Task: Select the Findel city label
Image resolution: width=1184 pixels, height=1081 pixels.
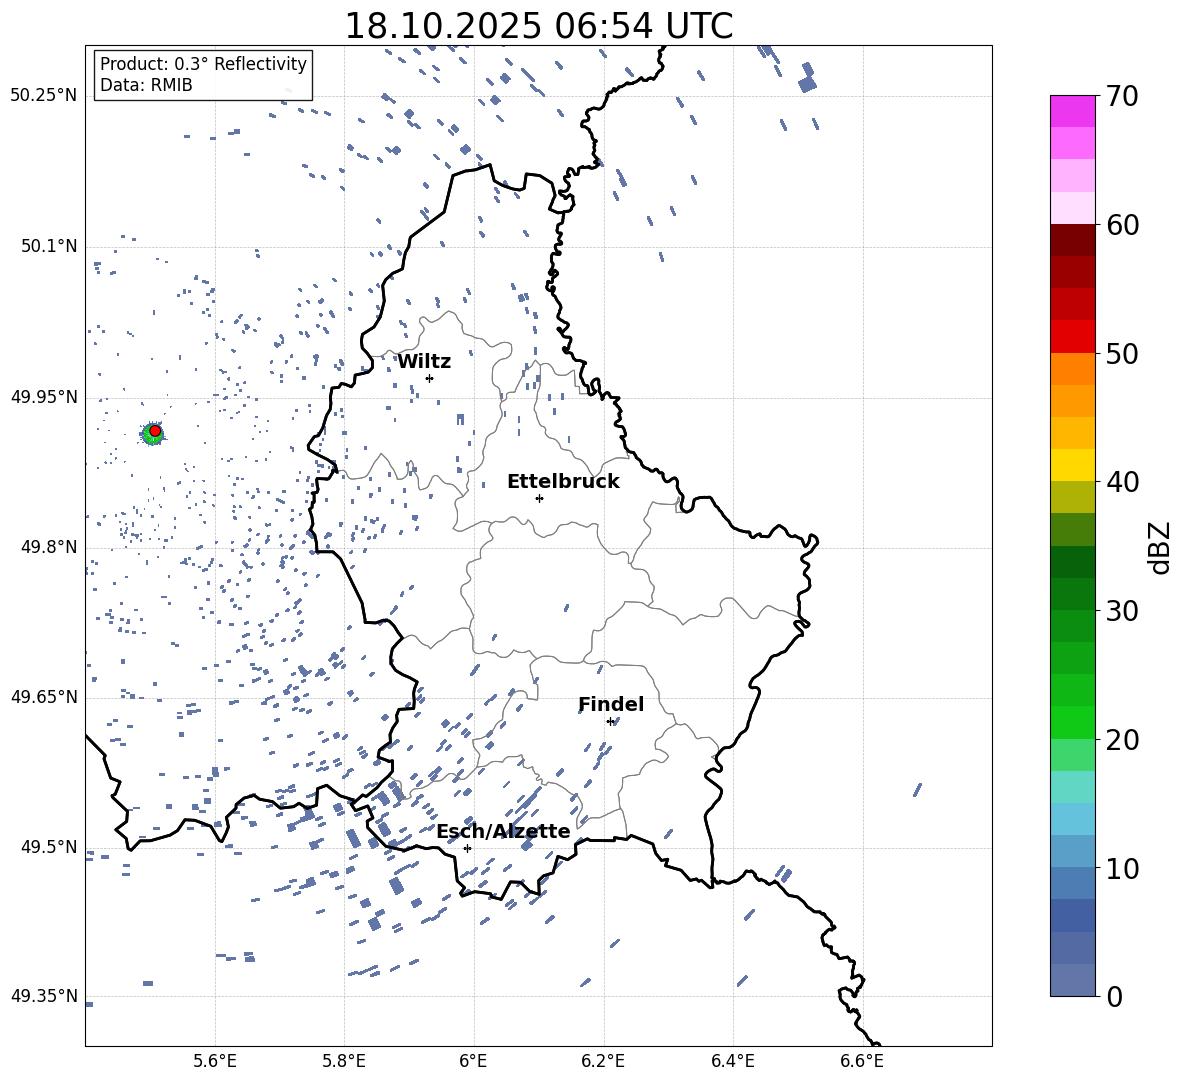Action: [611, 704]
